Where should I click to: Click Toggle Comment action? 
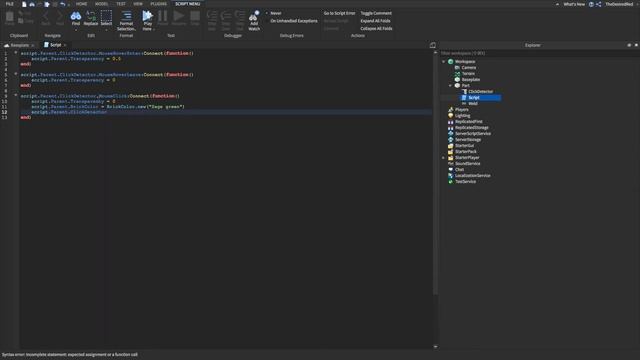coord(376,13)
